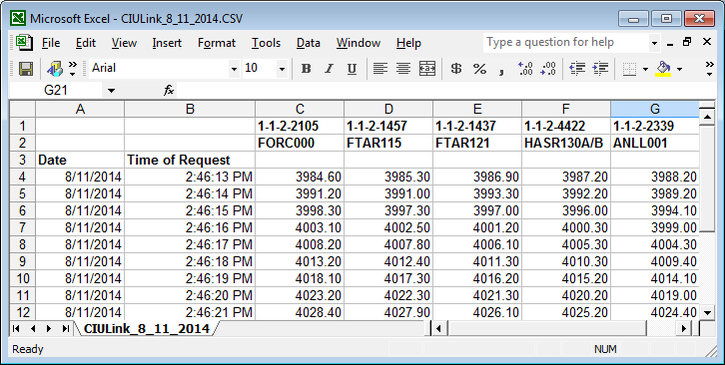Click next sheet tab scroll button
This screenshot has height=365, width=725.
tap(49, 328)
